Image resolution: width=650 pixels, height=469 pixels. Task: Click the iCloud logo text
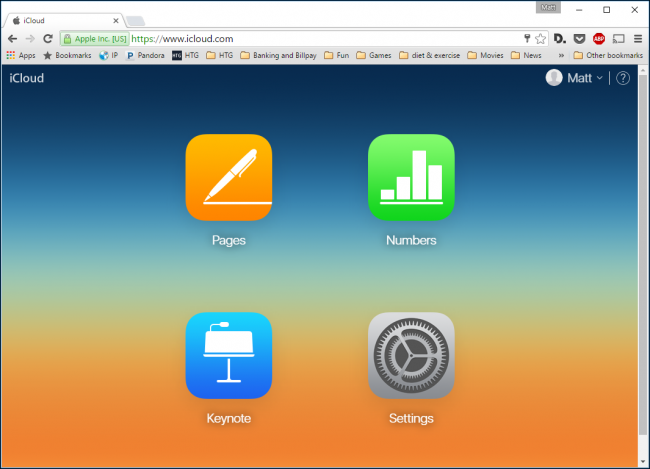coord(27,78)
